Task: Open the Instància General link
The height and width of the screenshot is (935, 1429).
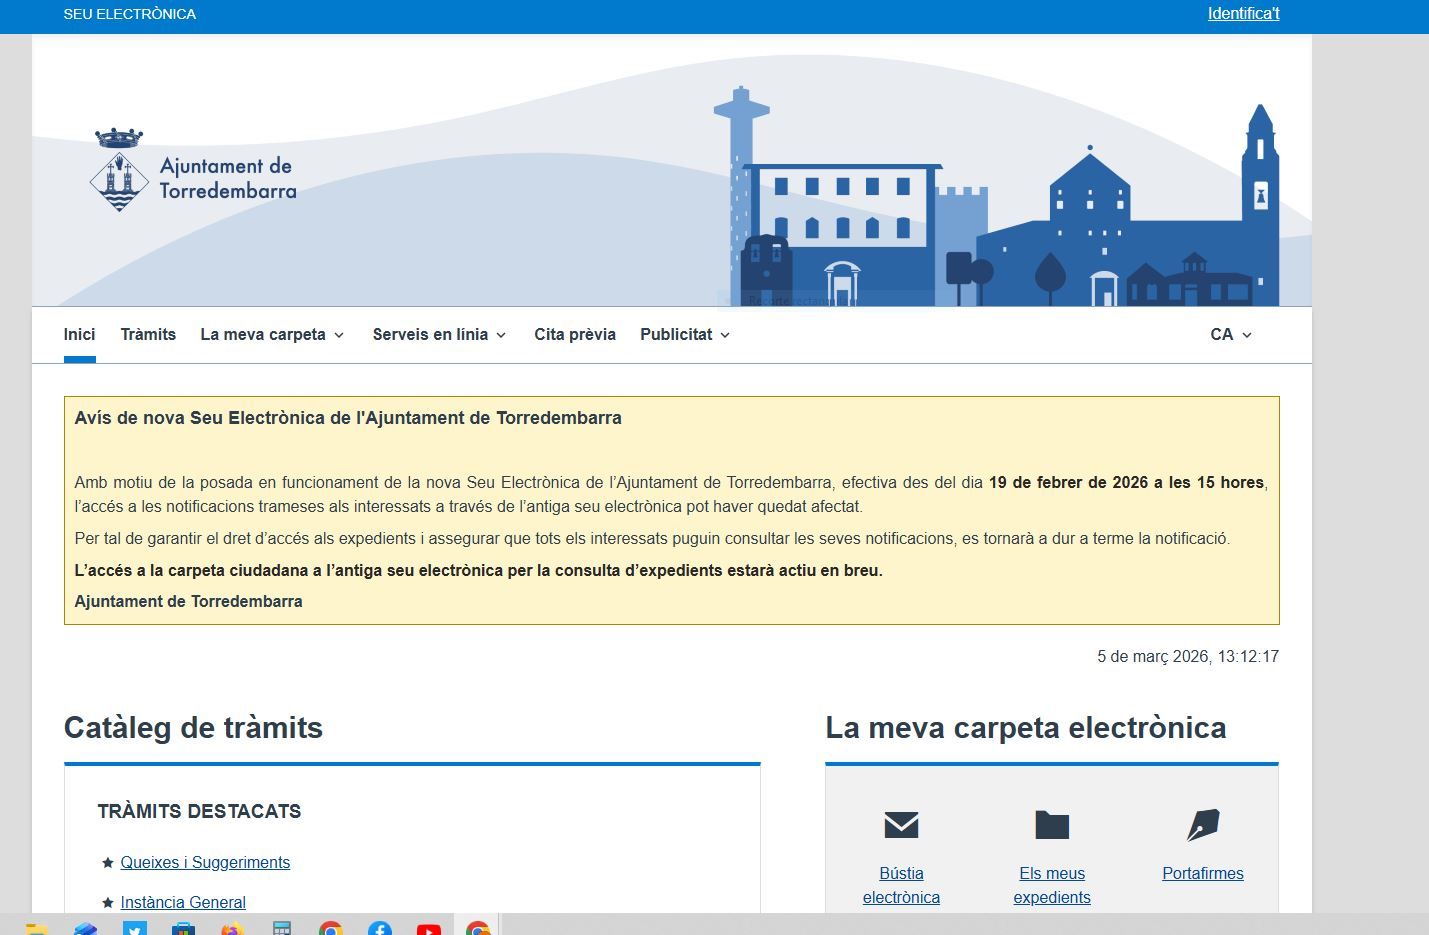Action: click(183, 902)
